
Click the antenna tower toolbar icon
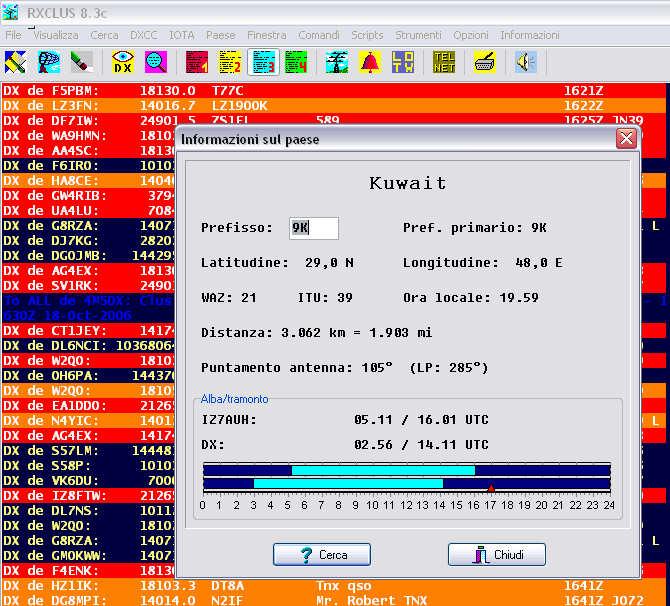(x=337, y=62)
